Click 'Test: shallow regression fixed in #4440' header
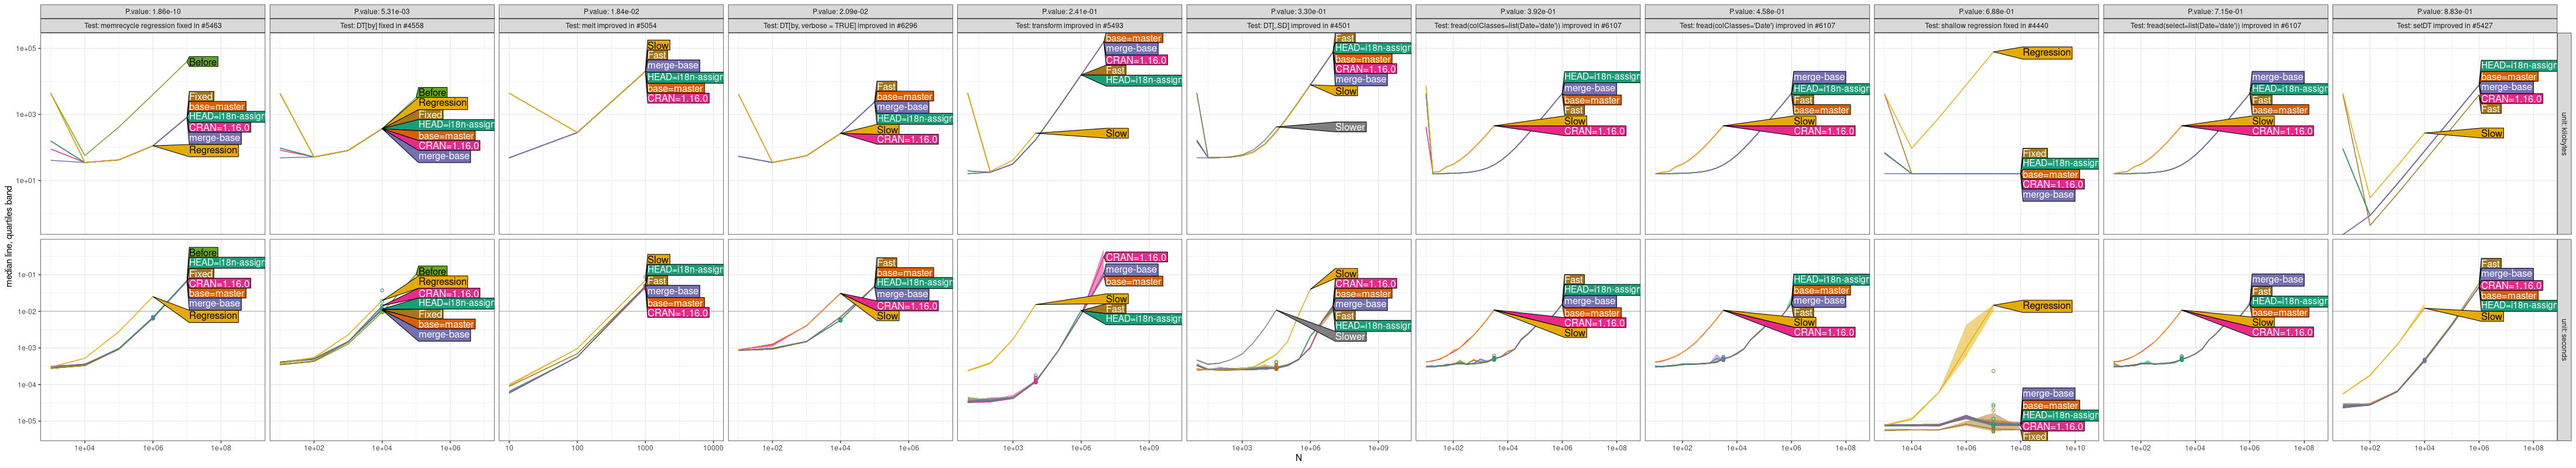Screen dimensions: 2576x468 point(1985,26)
